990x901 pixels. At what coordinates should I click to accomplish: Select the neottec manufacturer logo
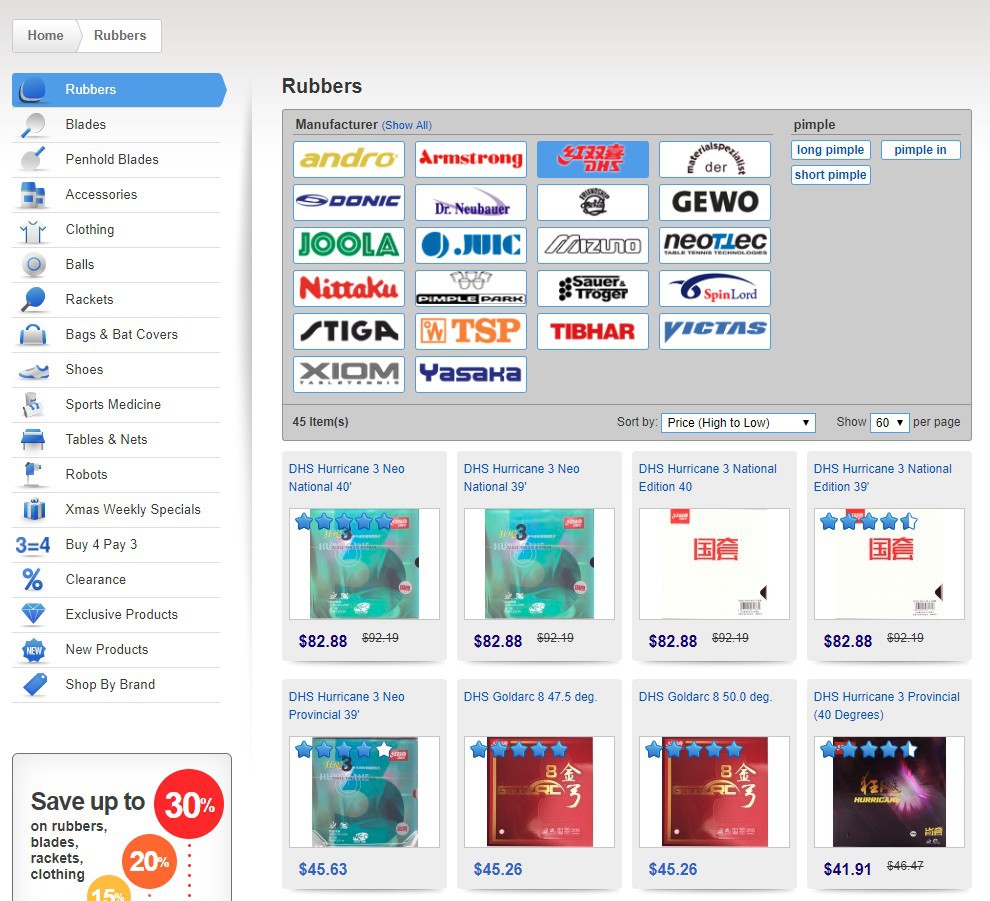point(715,245)
